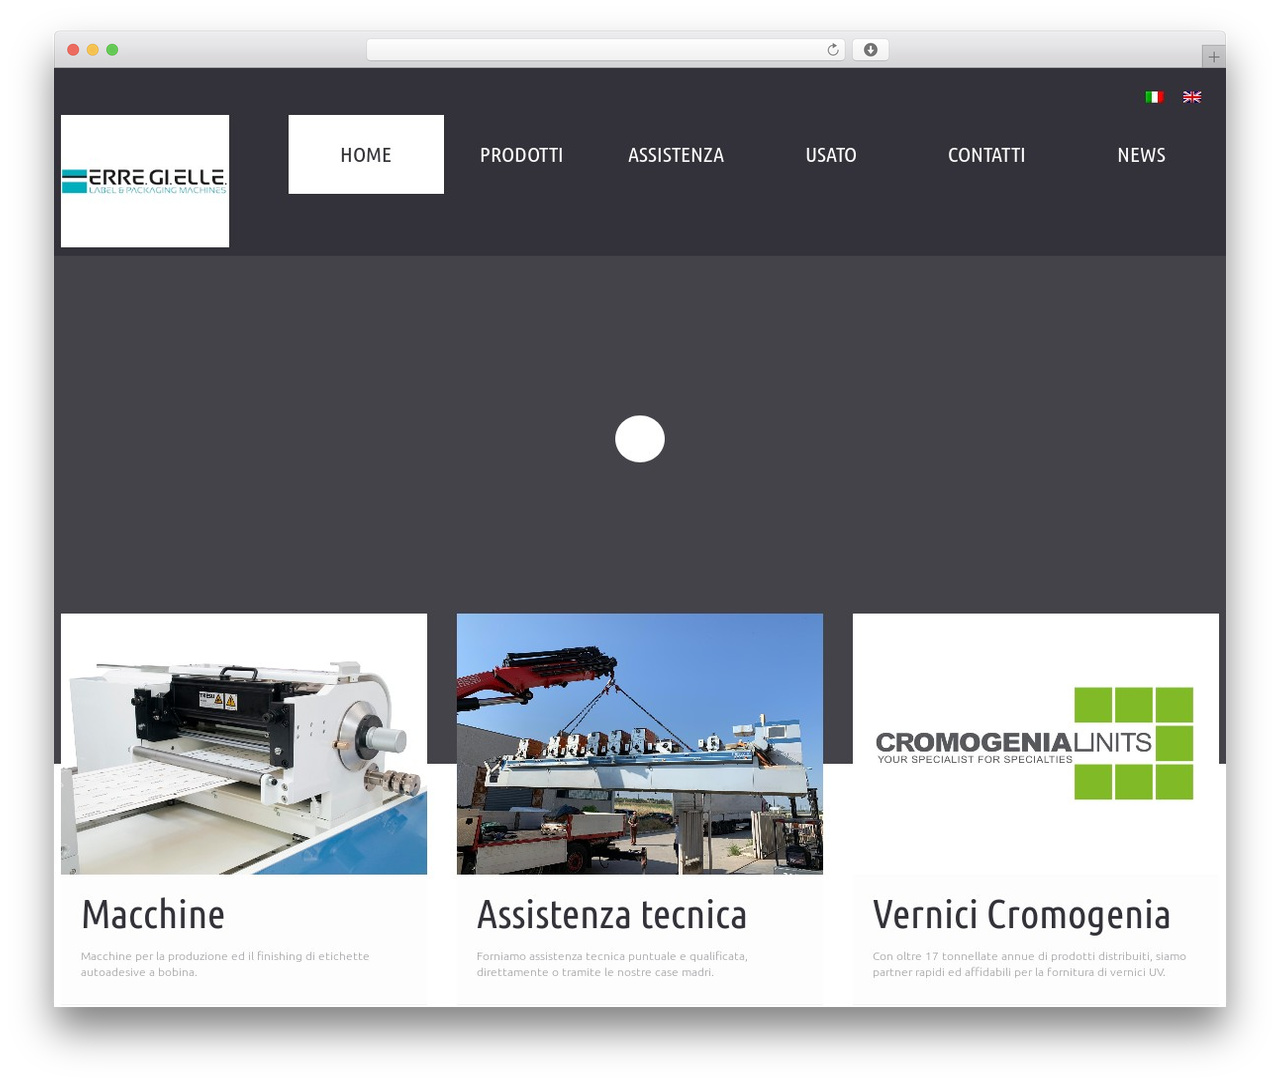Click the label machine photo
Image resolution: width=1280 pixels, height=1084 pixels.
(244, 744)
